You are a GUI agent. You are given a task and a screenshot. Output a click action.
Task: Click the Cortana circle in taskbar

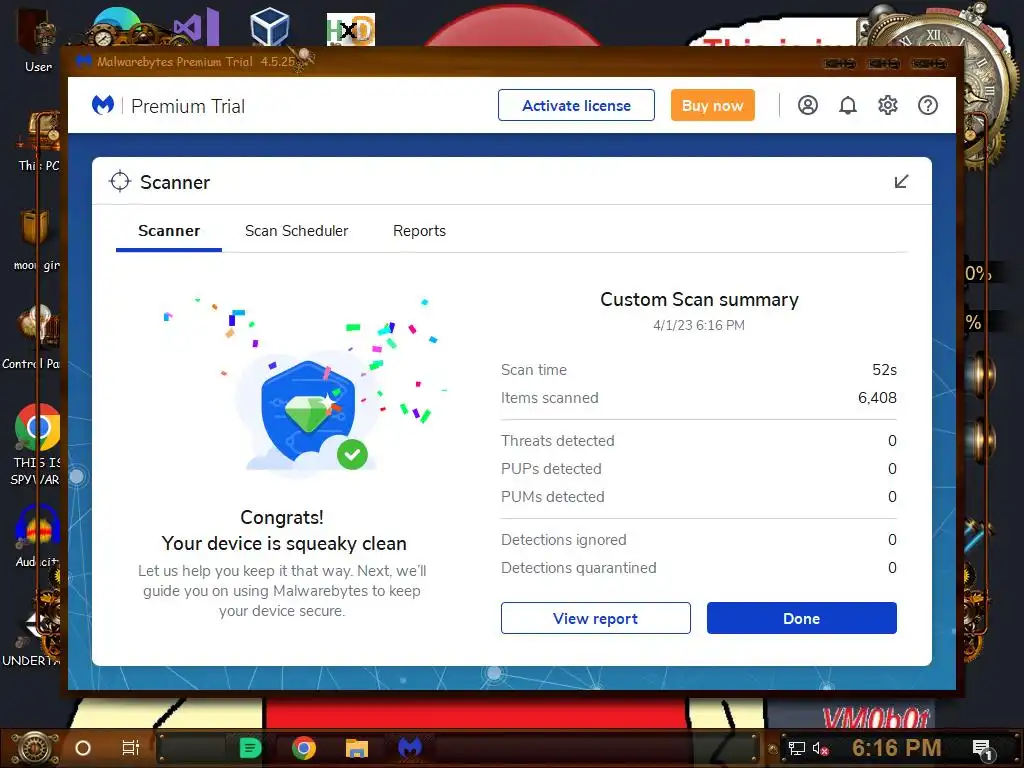pyautogui.click(x=83, y=748)
